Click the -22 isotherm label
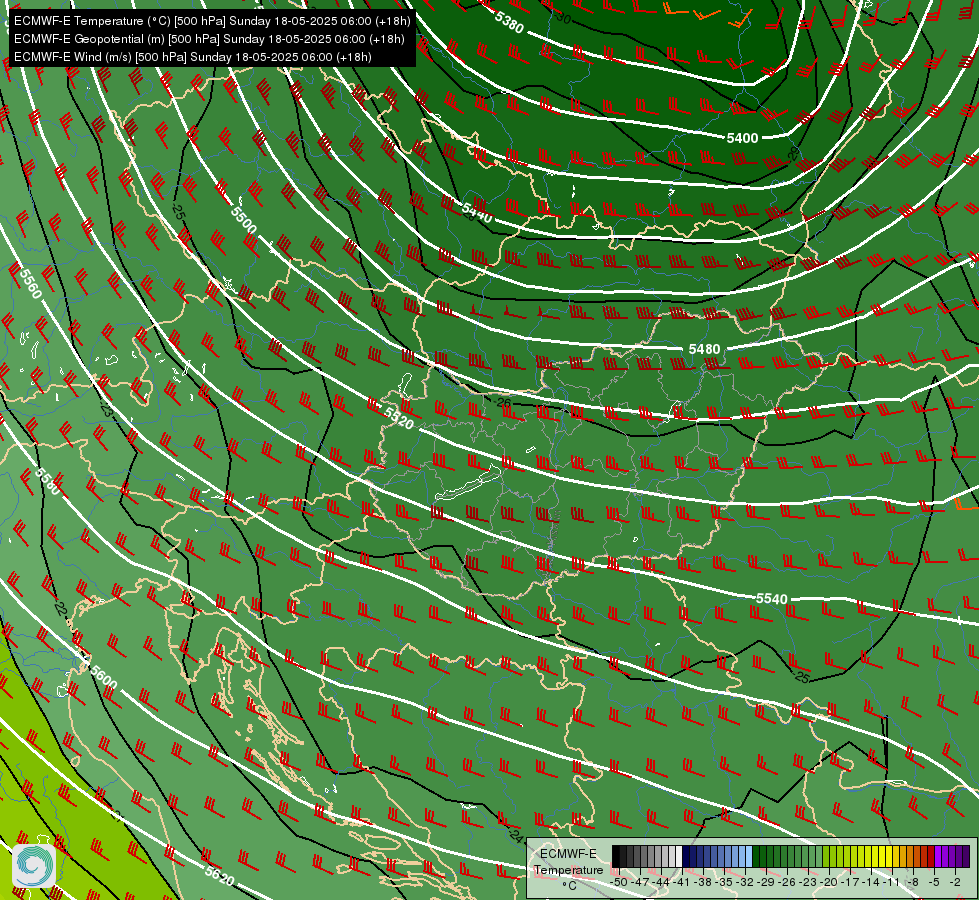 click(60, 608)
